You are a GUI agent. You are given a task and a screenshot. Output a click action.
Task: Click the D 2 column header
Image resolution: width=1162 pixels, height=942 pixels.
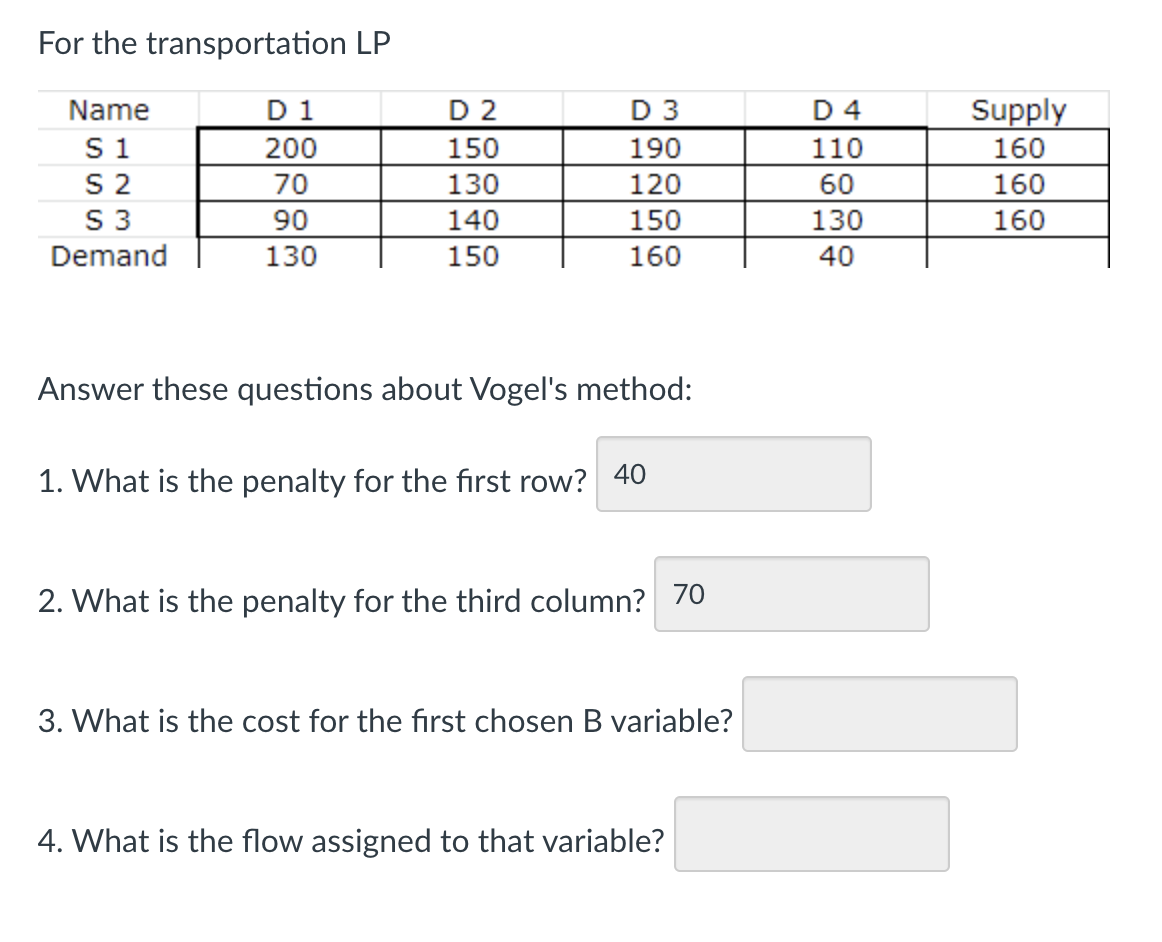[x=472, y=109]
